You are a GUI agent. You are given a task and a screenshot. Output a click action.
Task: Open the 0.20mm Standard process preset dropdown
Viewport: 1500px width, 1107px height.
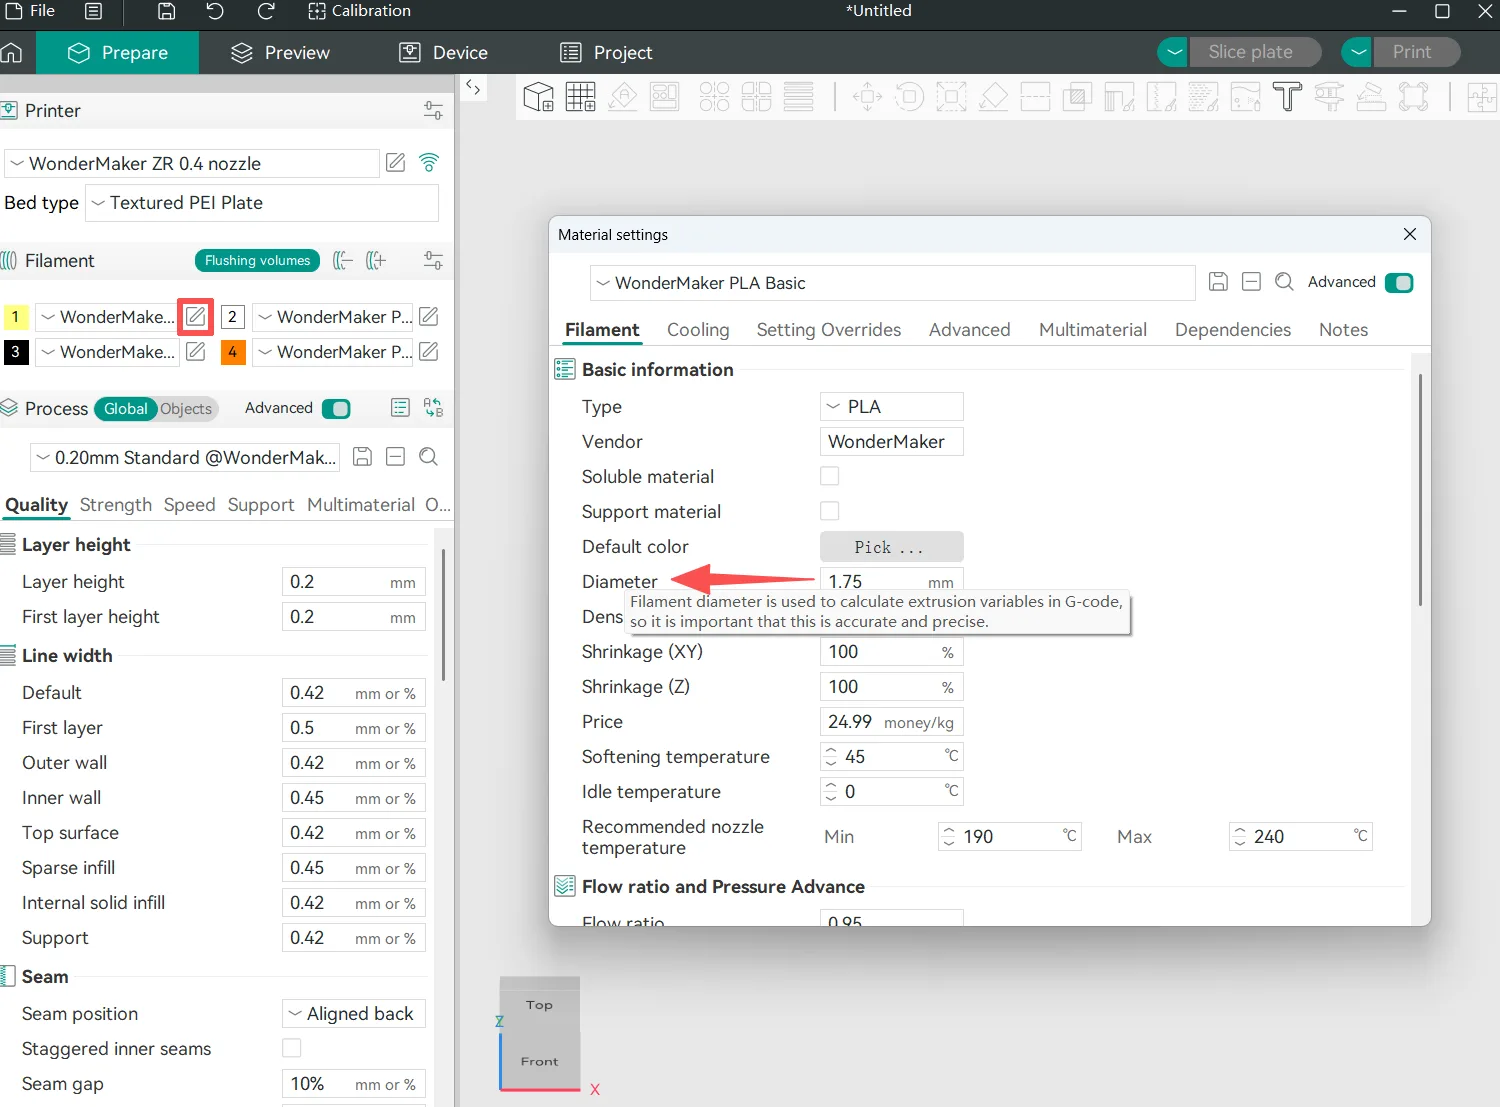pos(185,457)
